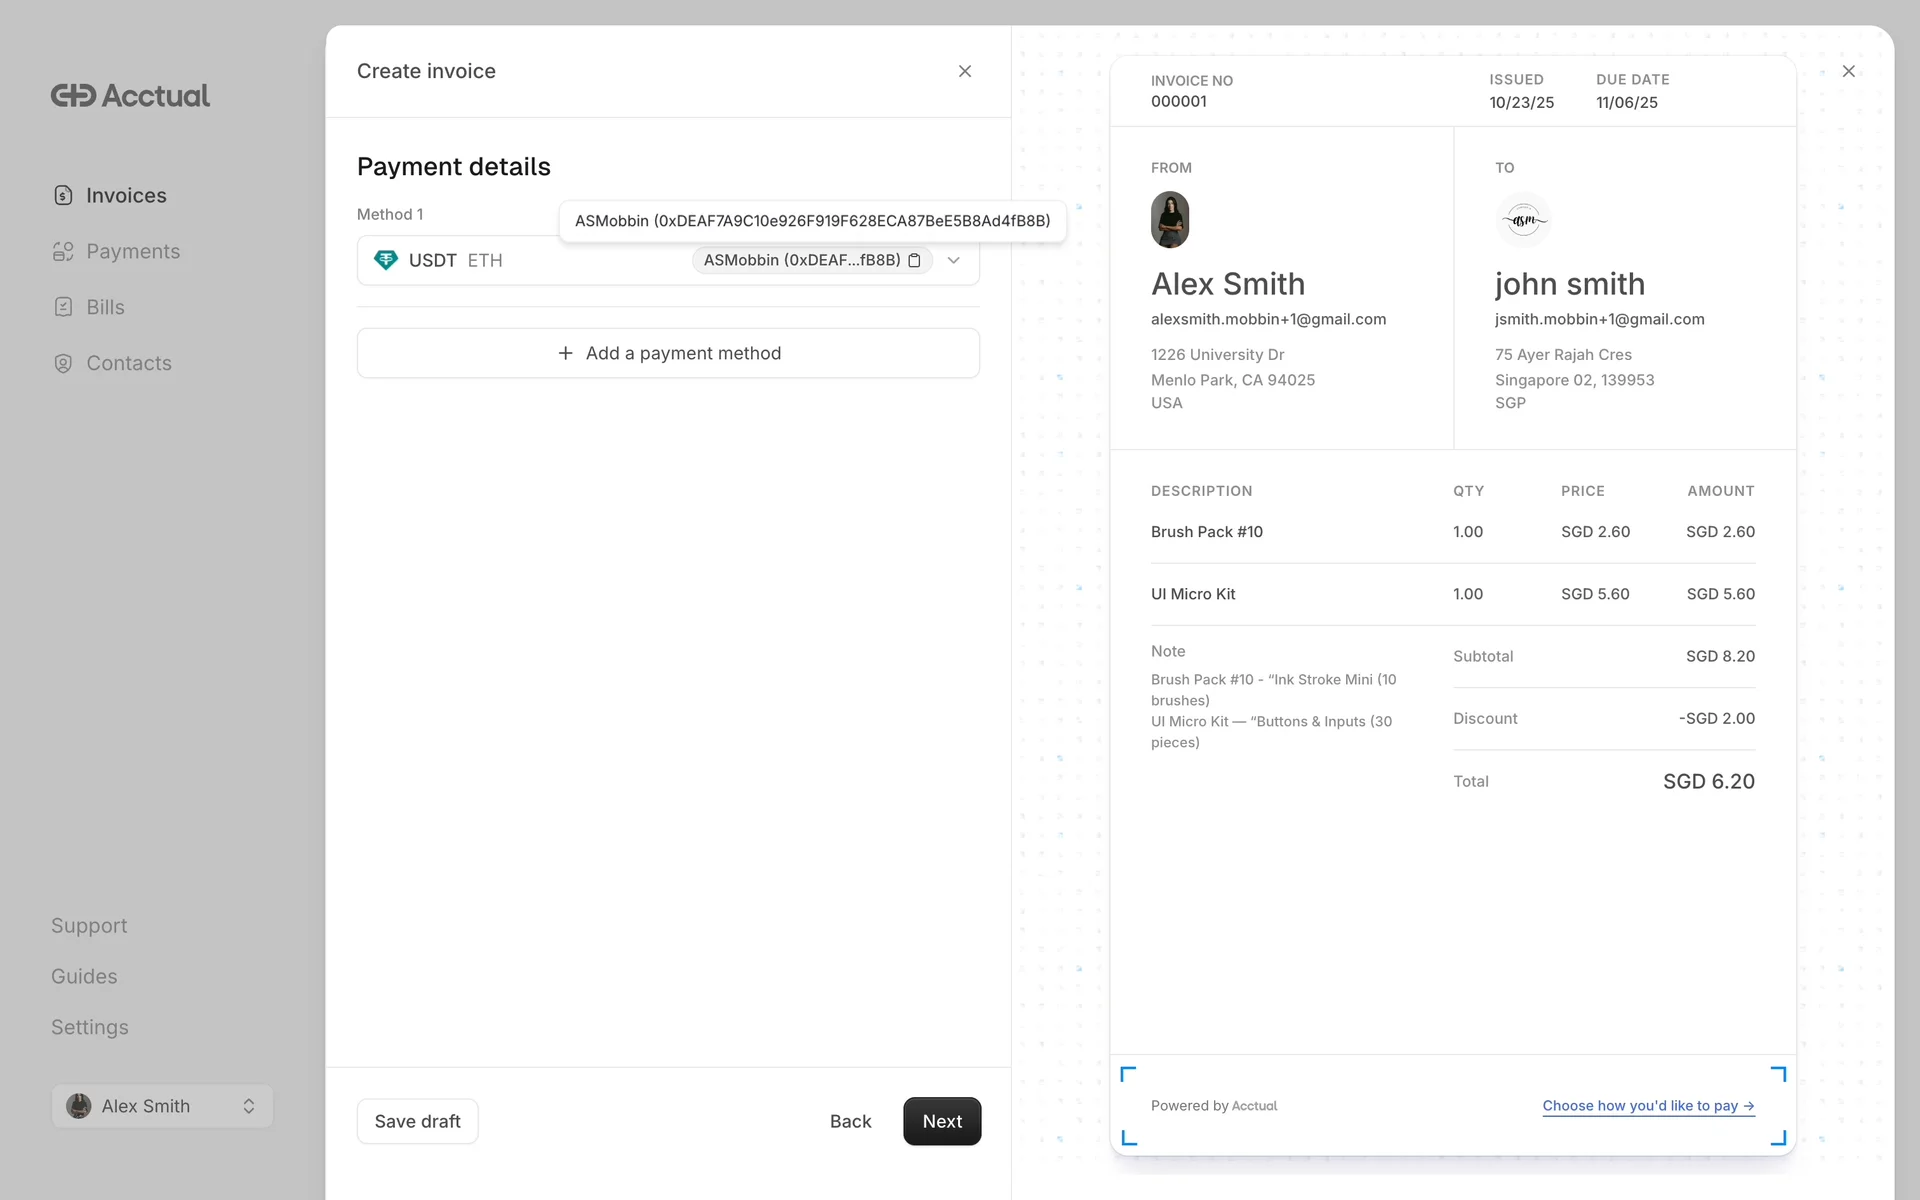The height and width of the screenshot is (1200, 1920).
Task: Close the invoice preview pane
Action: (x=1848, y=72)
